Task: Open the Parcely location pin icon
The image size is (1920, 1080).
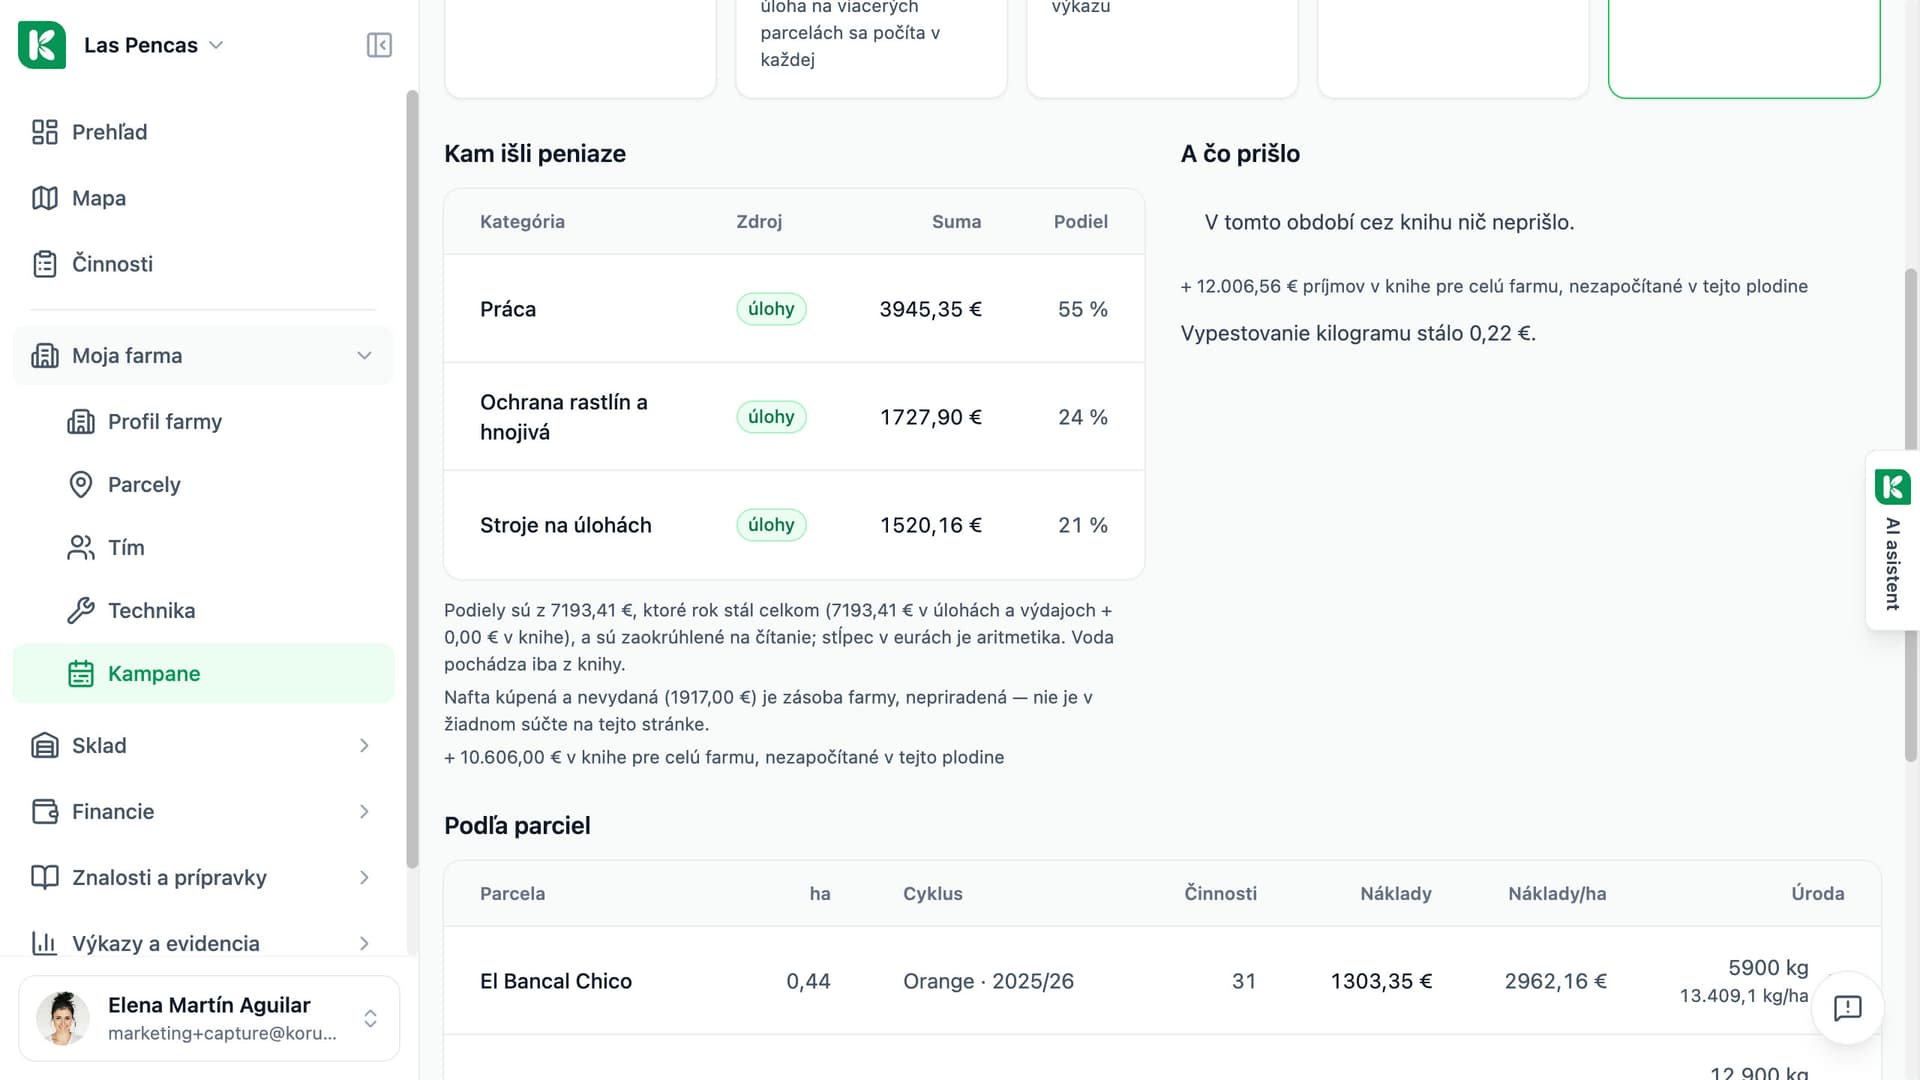Action: point(81,485)
